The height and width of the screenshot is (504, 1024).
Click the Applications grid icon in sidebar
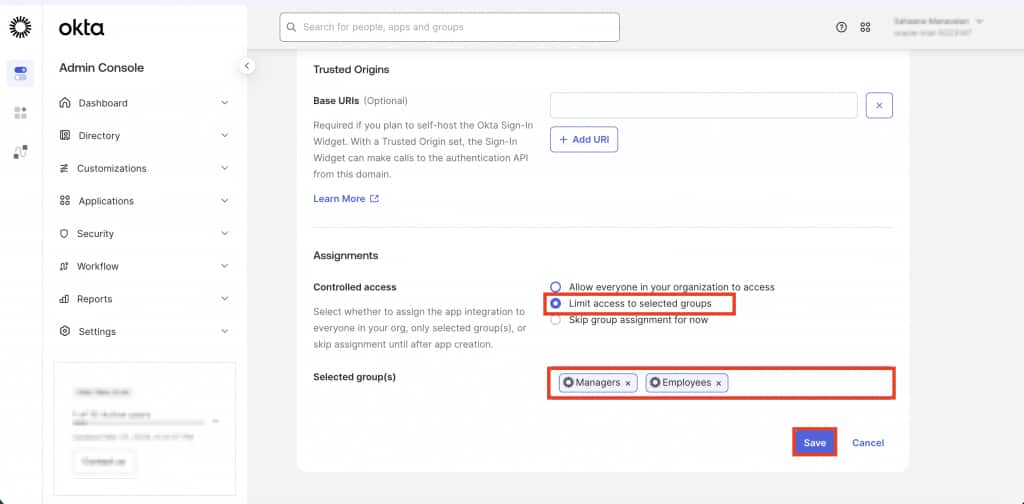64,201
